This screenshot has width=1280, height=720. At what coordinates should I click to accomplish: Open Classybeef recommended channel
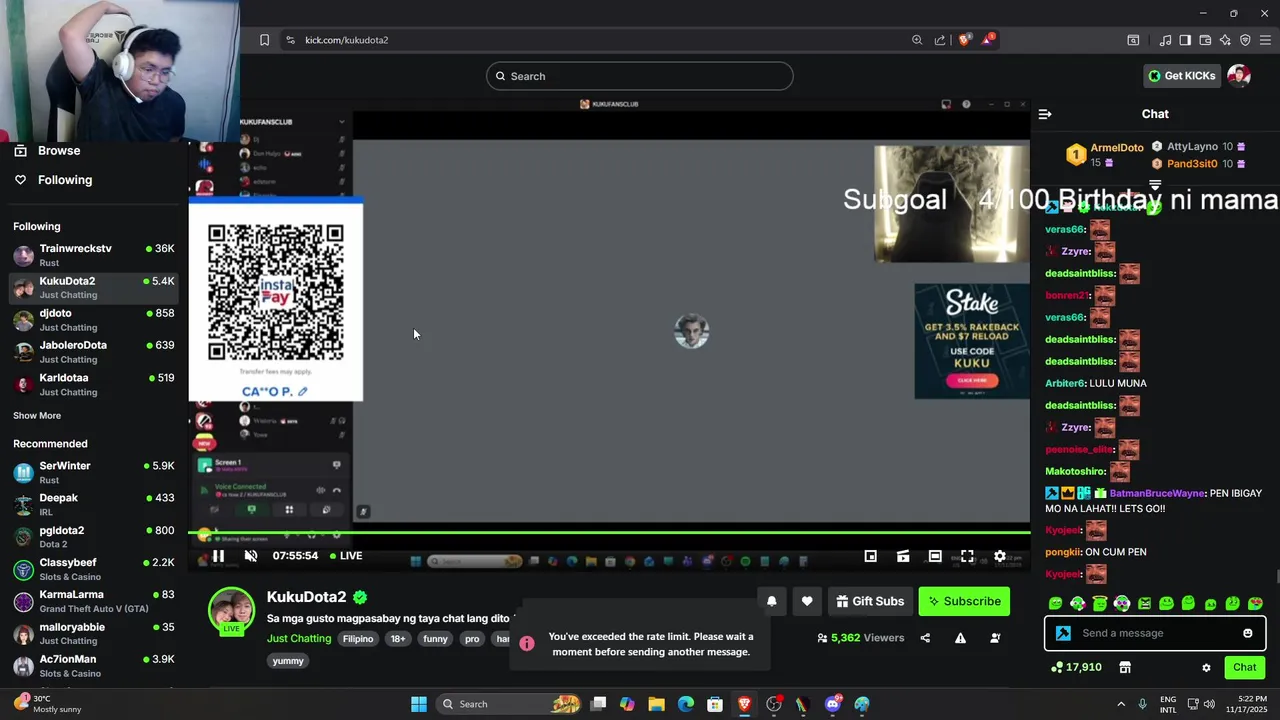94,569
